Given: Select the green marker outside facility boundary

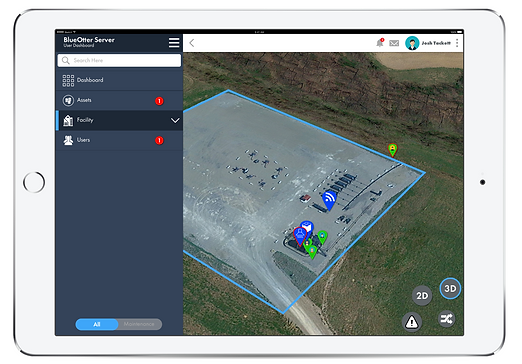Looking at the screenshot, I should coord(393,150).
